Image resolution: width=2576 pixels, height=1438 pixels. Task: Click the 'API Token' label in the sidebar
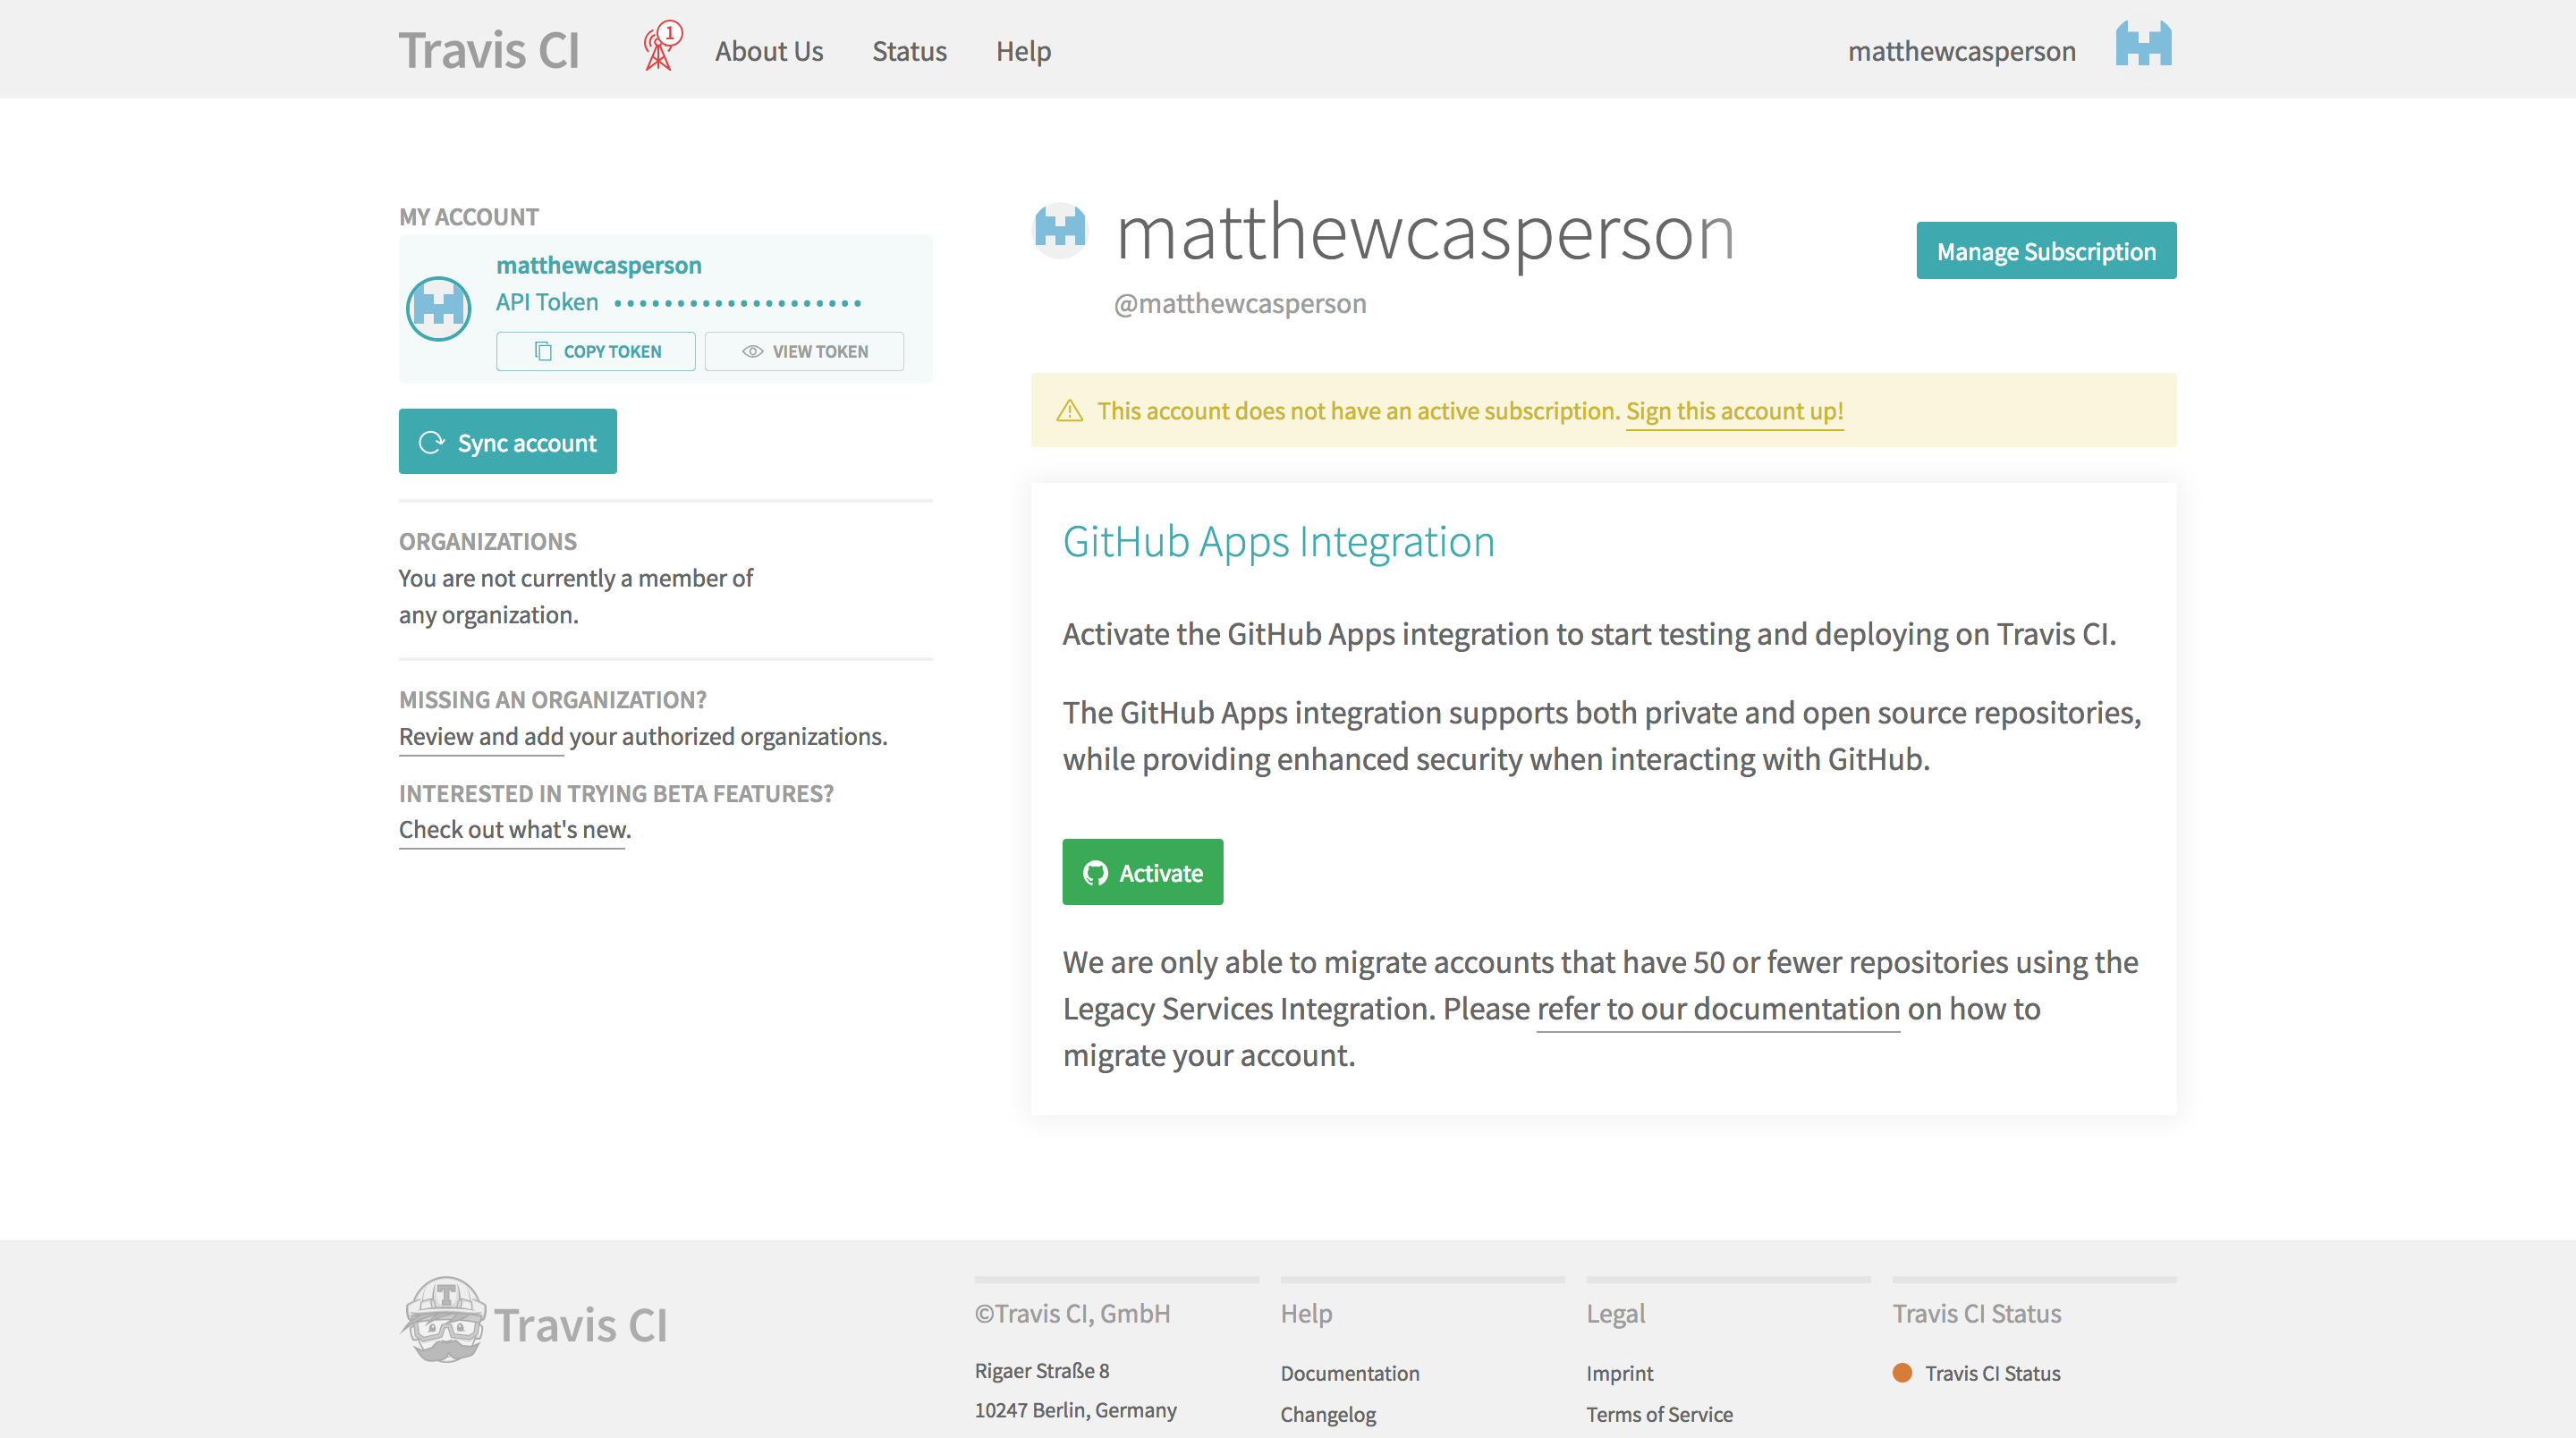[x=547, y=302]
